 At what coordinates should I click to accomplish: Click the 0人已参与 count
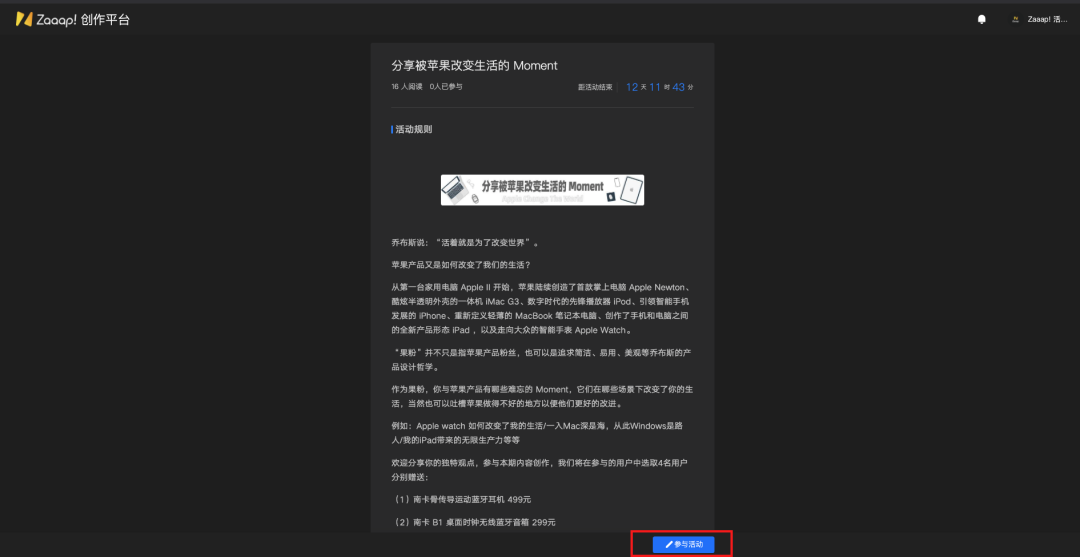[x=446, y=87]
